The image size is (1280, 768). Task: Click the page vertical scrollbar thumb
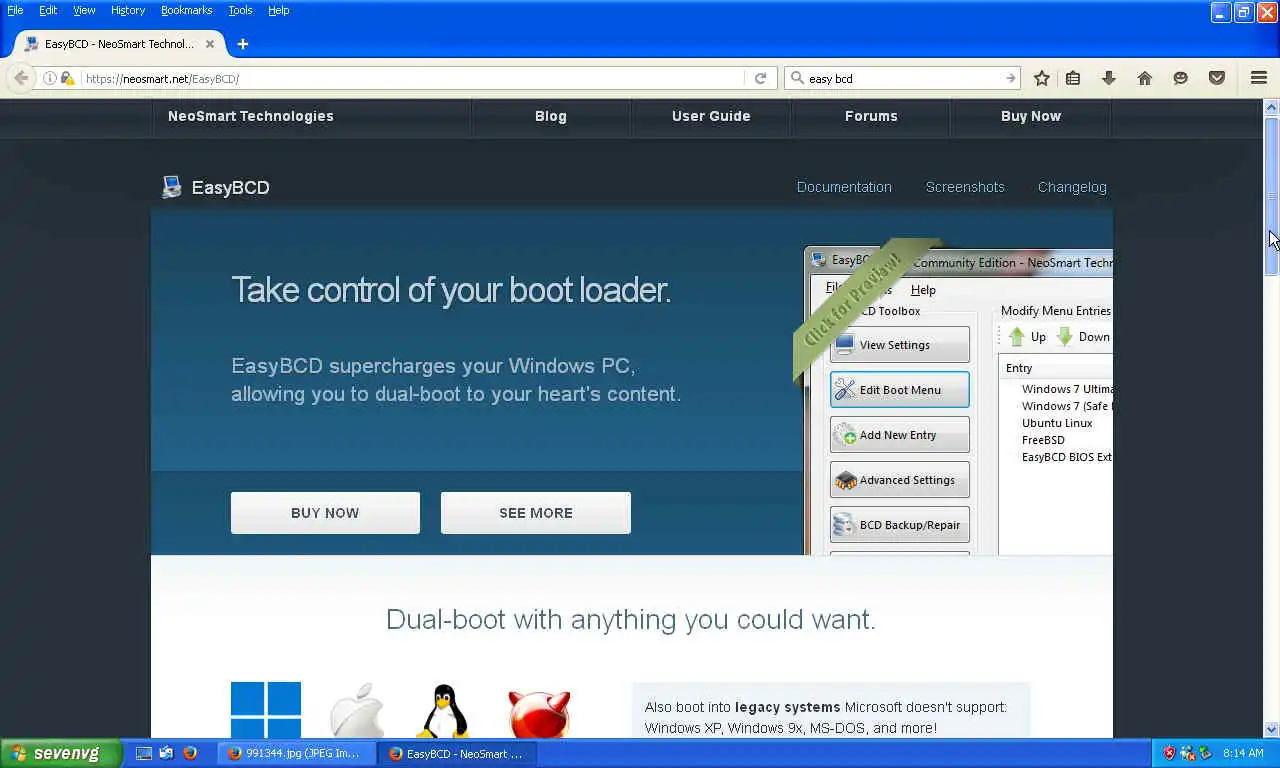point(1272,195)
